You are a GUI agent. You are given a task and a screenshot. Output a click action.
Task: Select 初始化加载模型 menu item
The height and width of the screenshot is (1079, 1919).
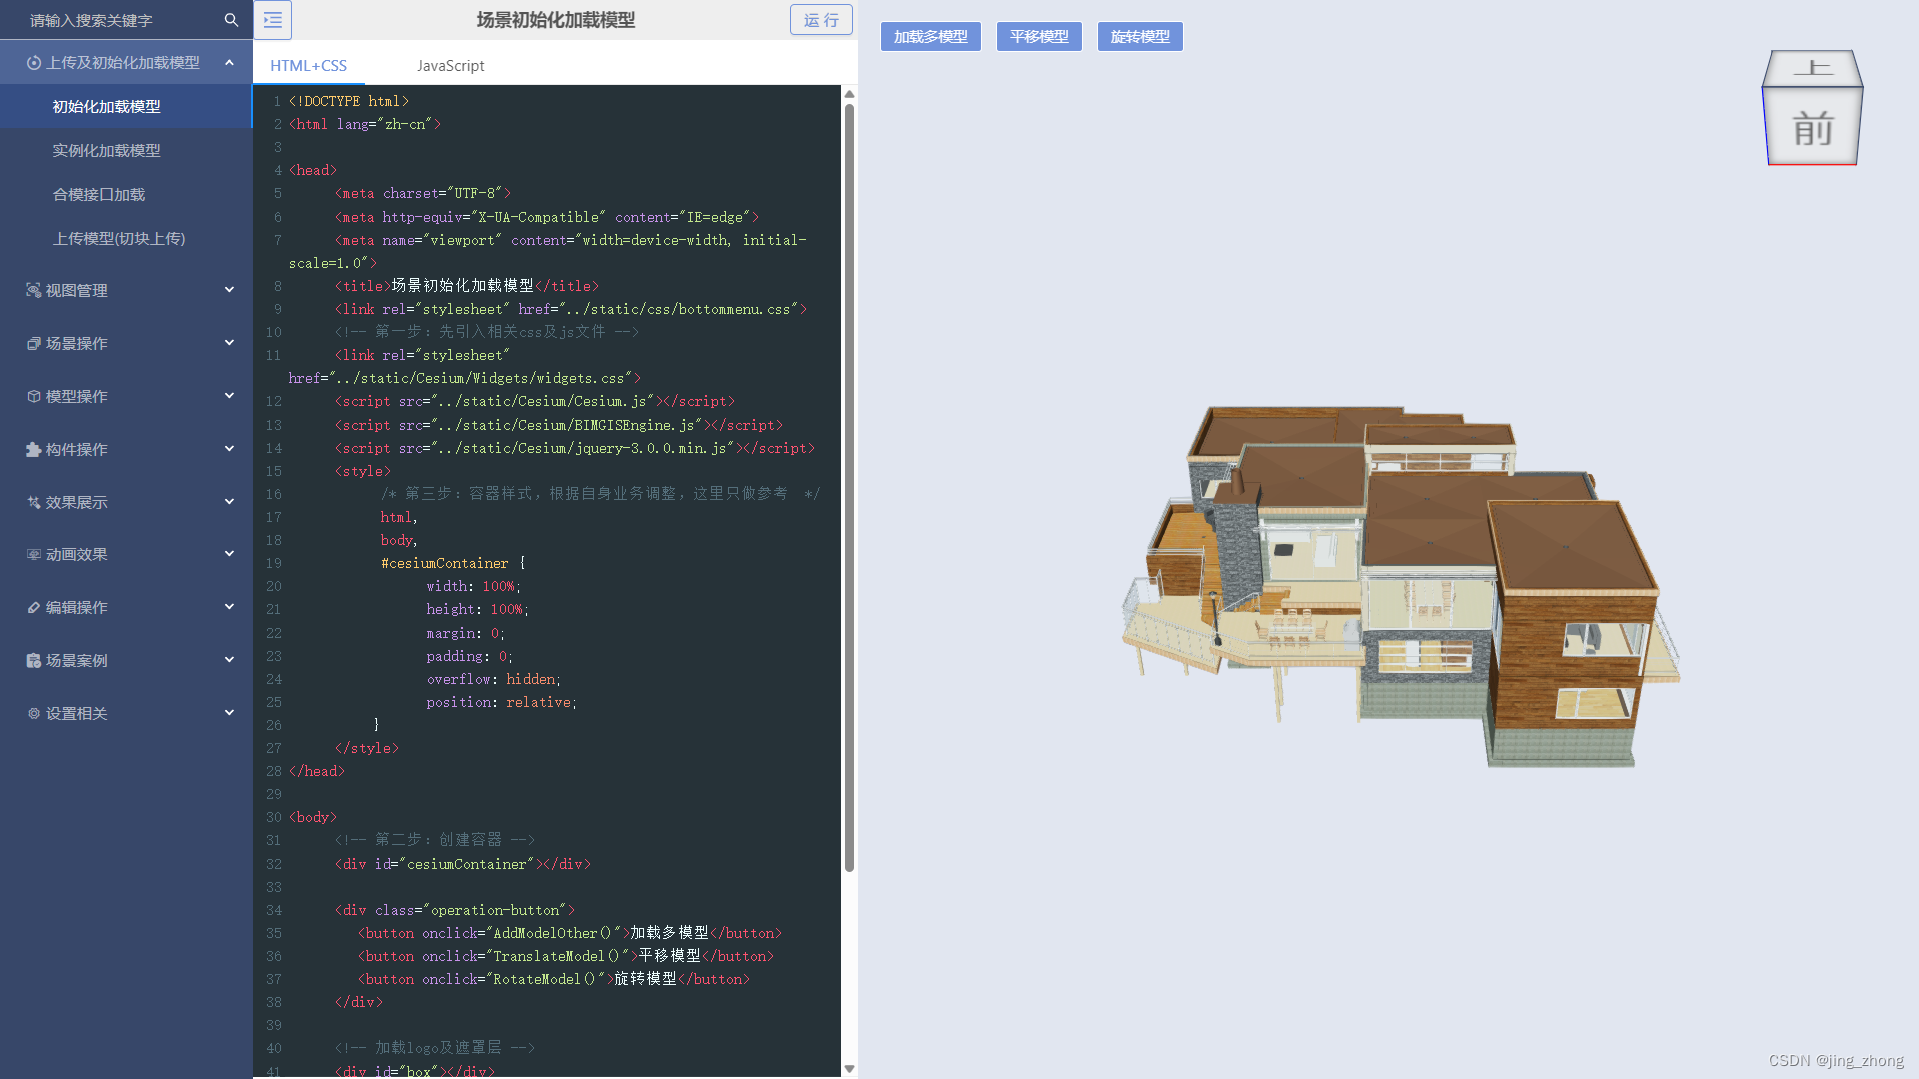[x=126, y=106]
